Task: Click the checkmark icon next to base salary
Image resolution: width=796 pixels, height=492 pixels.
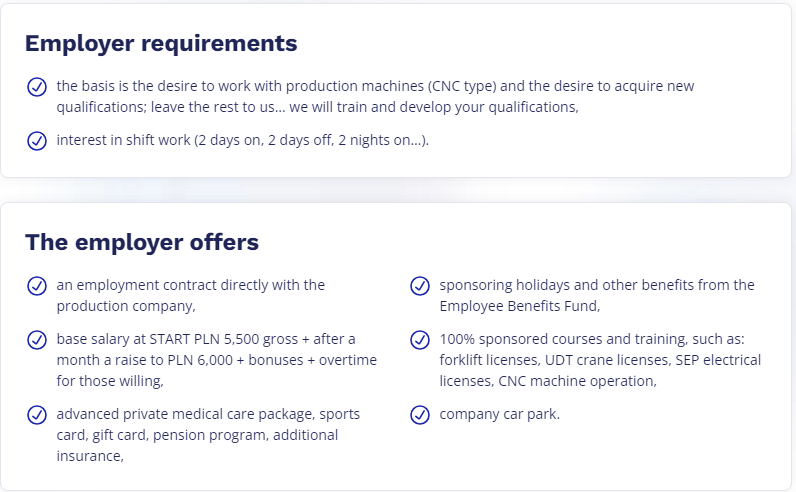Action: (37, 339)
